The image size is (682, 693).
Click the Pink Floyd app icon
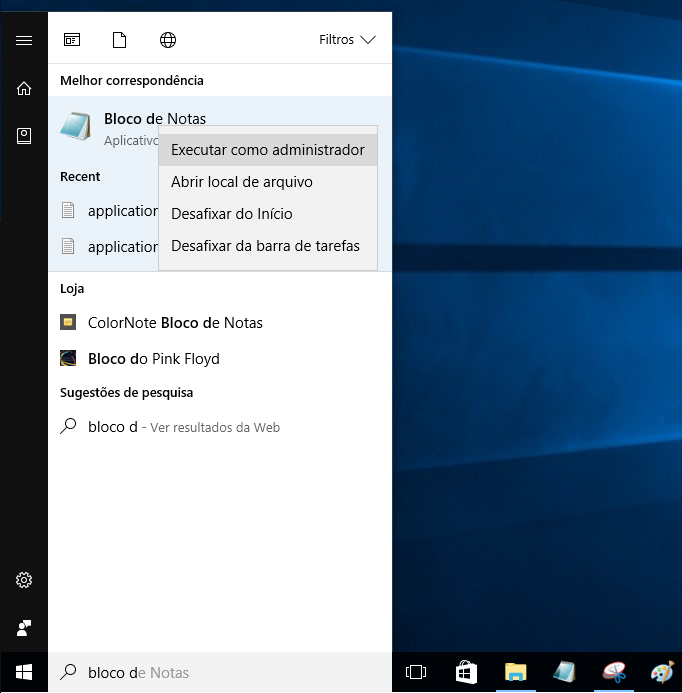[68, 358]
